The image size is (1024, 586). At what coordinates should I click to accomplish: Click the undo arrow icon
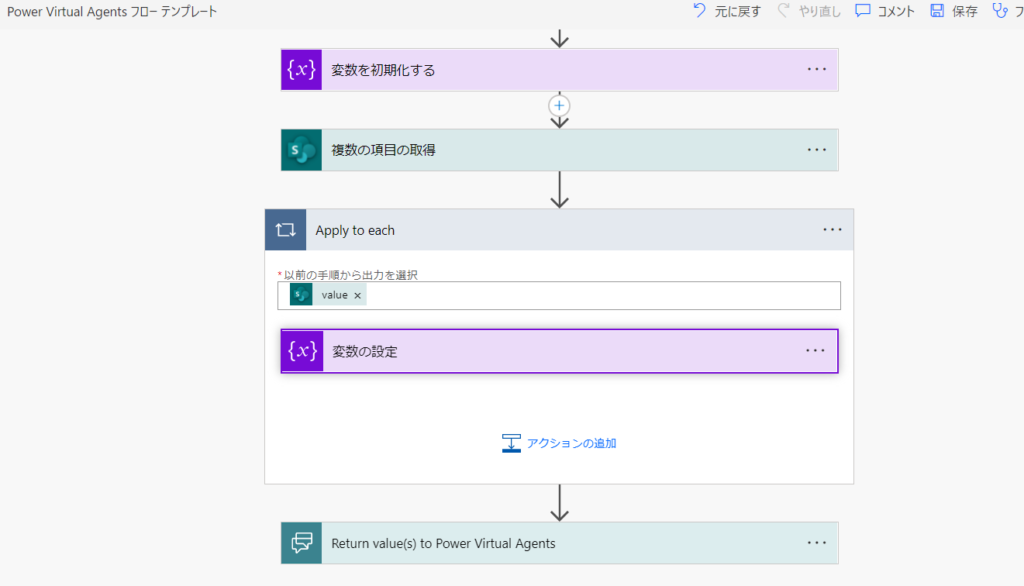coord(699,10)
